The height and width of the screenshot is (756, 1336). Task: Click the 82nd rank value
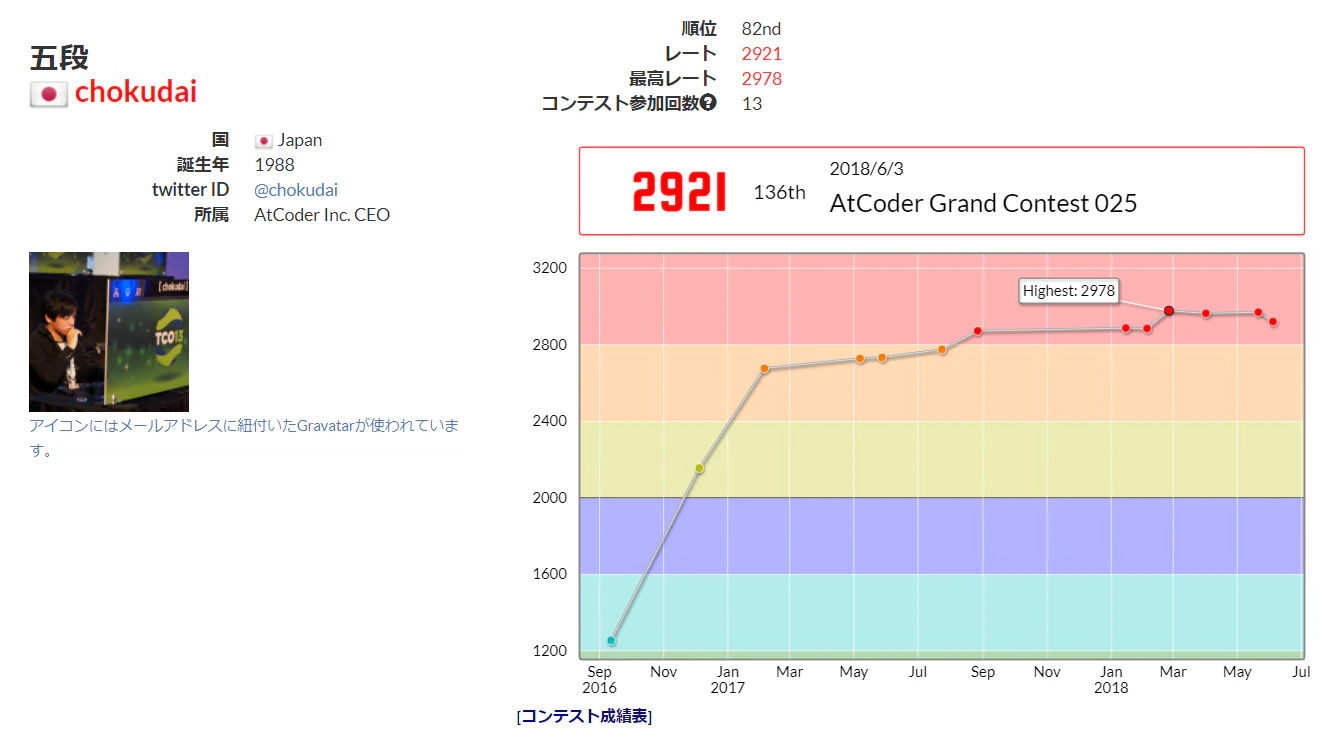(761, 29)
